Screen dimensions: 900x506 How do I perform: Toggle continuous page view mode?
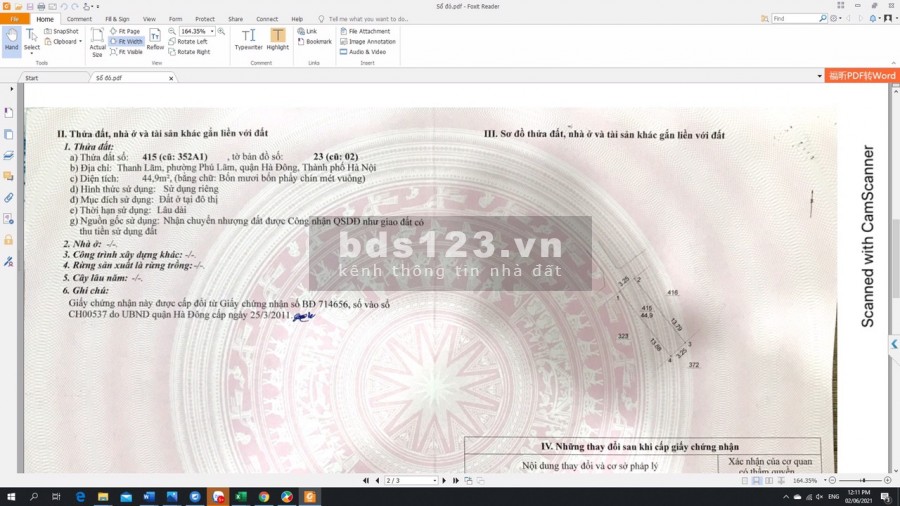coord(757,481)
